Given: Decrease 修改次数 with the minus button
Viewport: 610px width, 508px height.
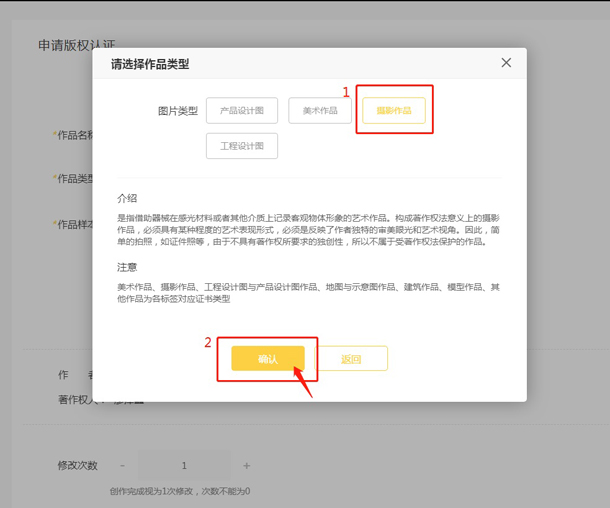Looking at the screenshot, I should click(123, 466).
